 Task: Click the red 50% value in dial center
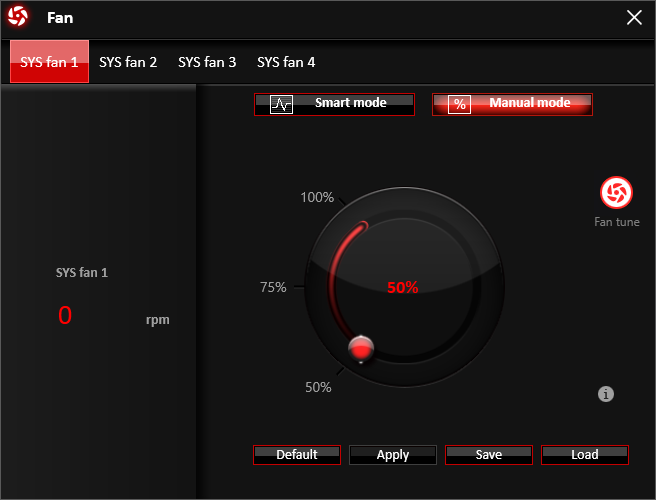pos(402,287)
